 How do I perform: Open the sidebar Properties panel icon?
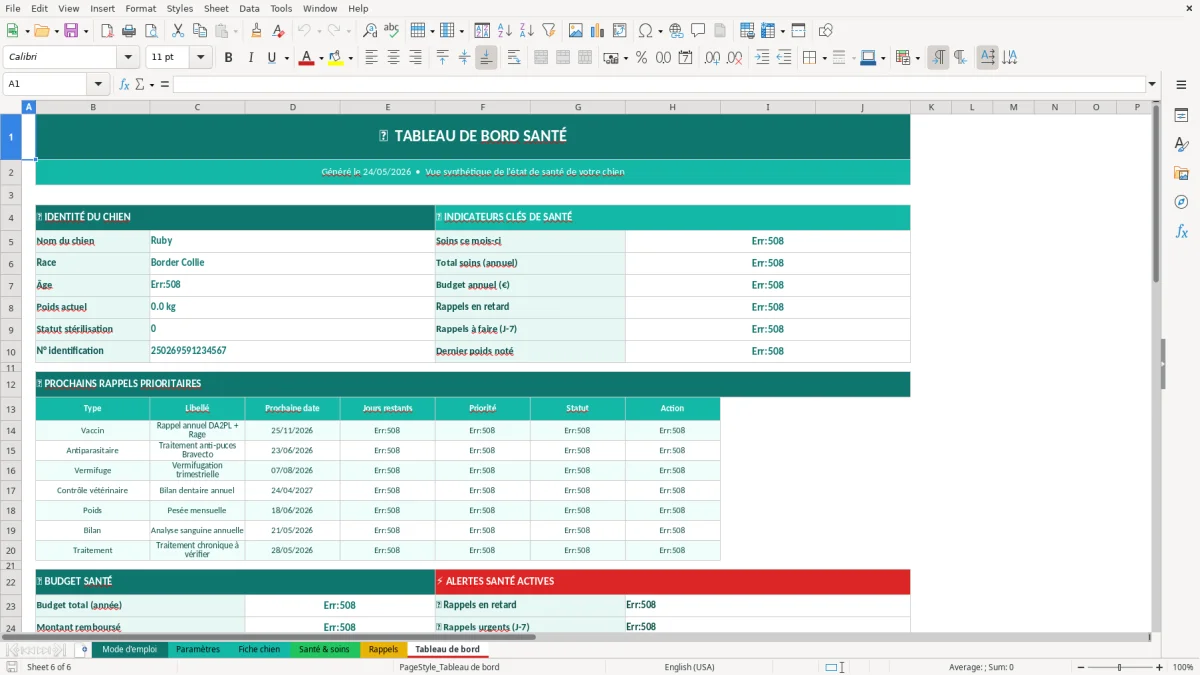click(x=1181, y=116)
